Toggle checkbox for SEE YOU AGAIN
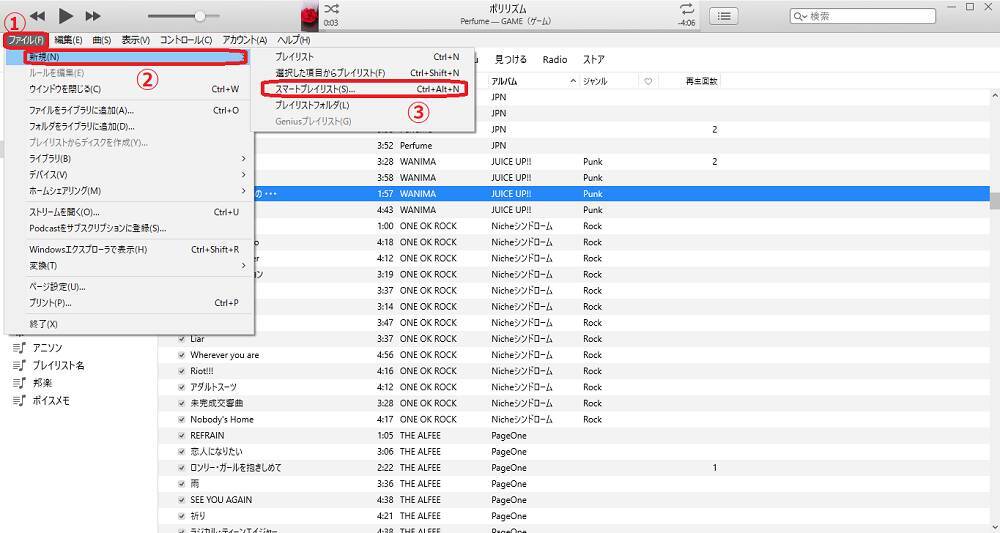 pos(181,500)
